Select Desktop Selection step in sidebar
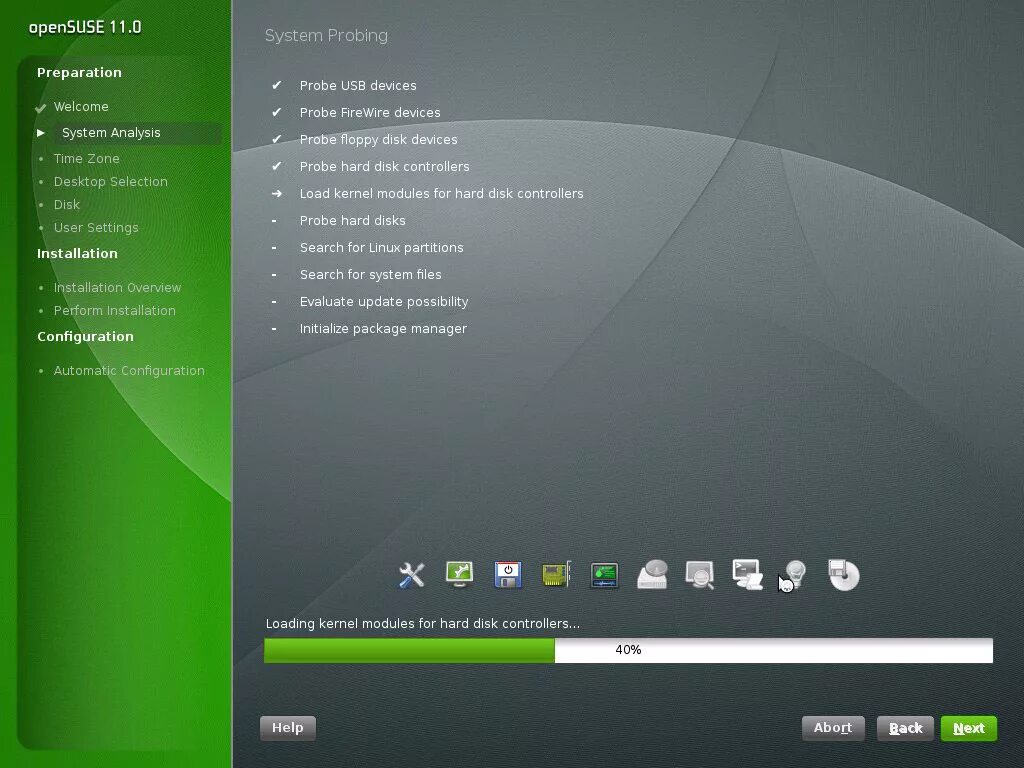 (110, 182)
